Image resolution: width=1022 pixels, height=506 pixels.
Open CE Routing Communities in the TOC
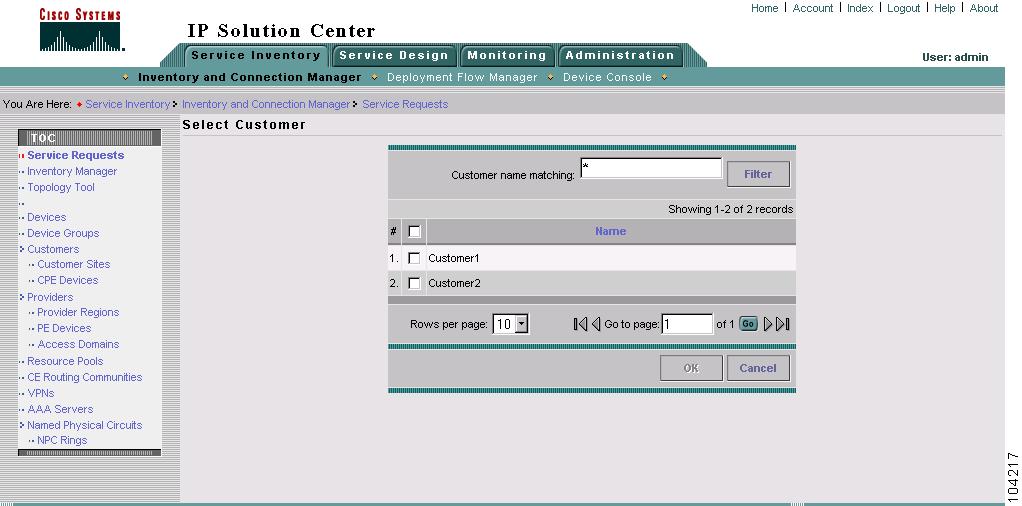85,378
